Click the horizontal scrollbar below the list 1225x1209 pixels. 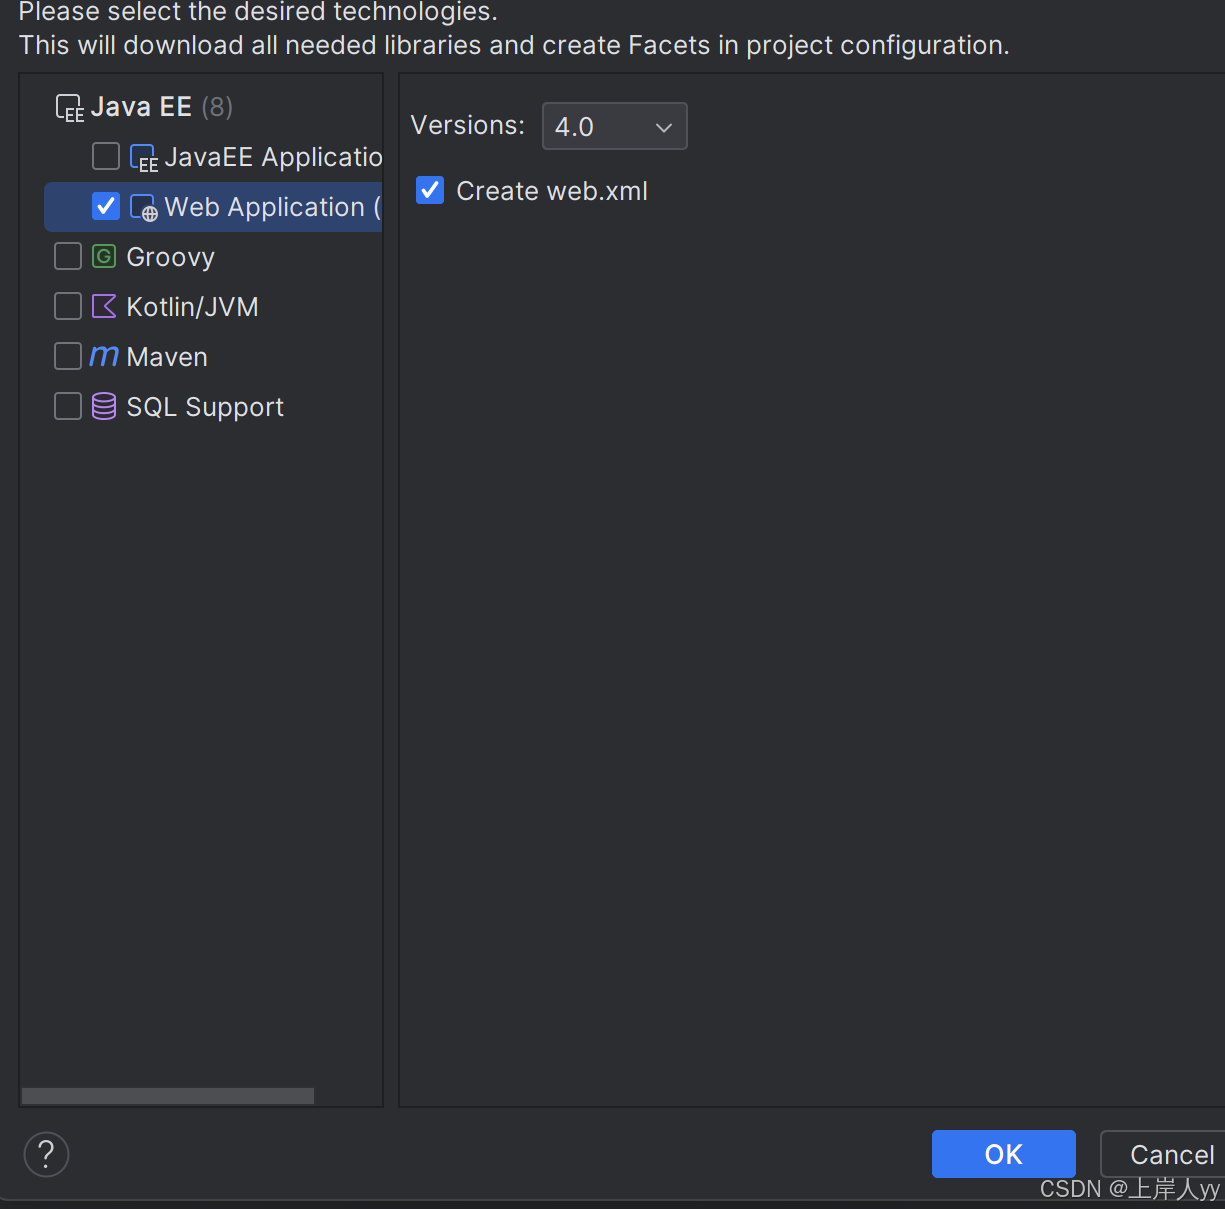167,1095
